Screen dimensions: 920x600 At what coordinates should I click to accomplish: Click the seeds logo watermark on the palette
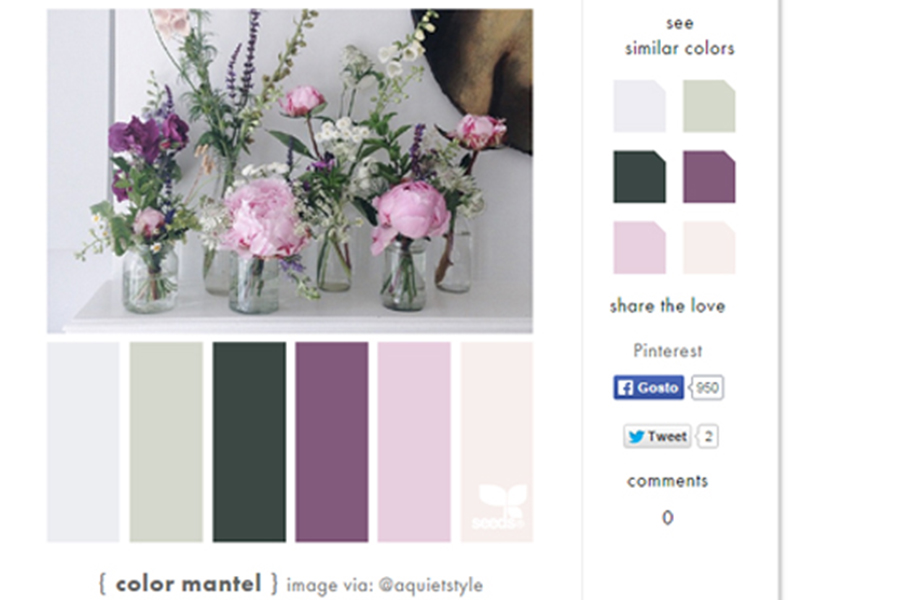(x=500, y=507)
